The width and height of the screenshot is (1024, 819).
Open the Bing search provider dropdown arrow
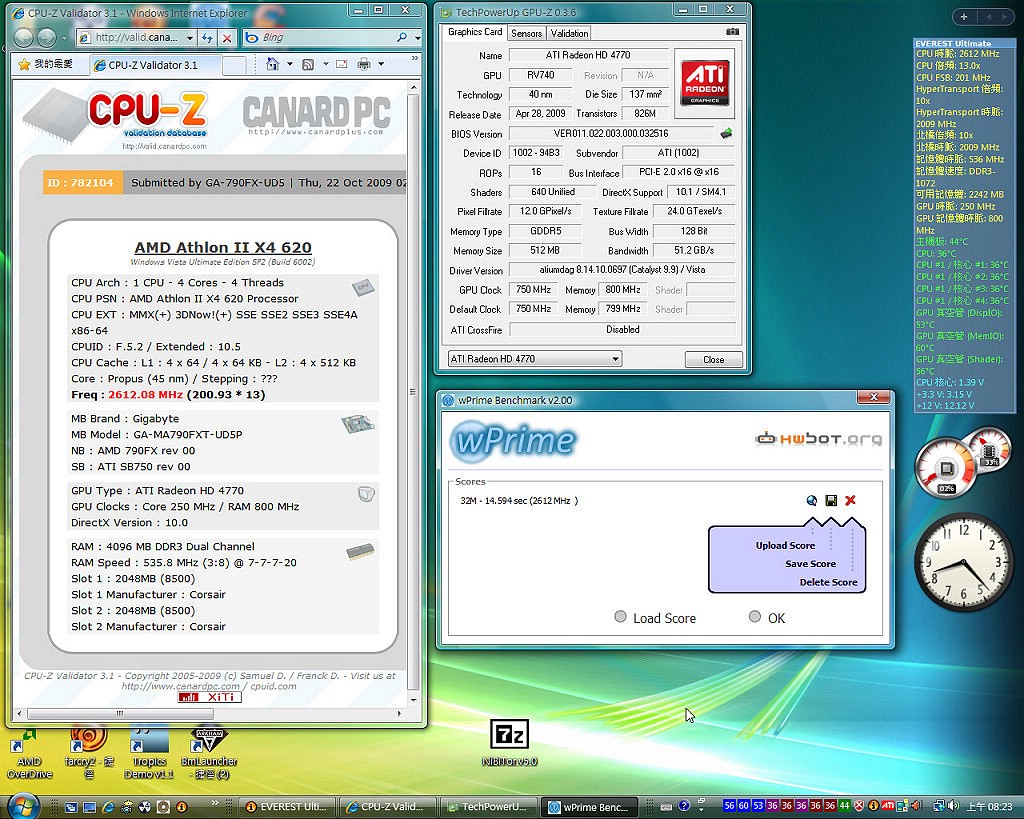[418, 38]
